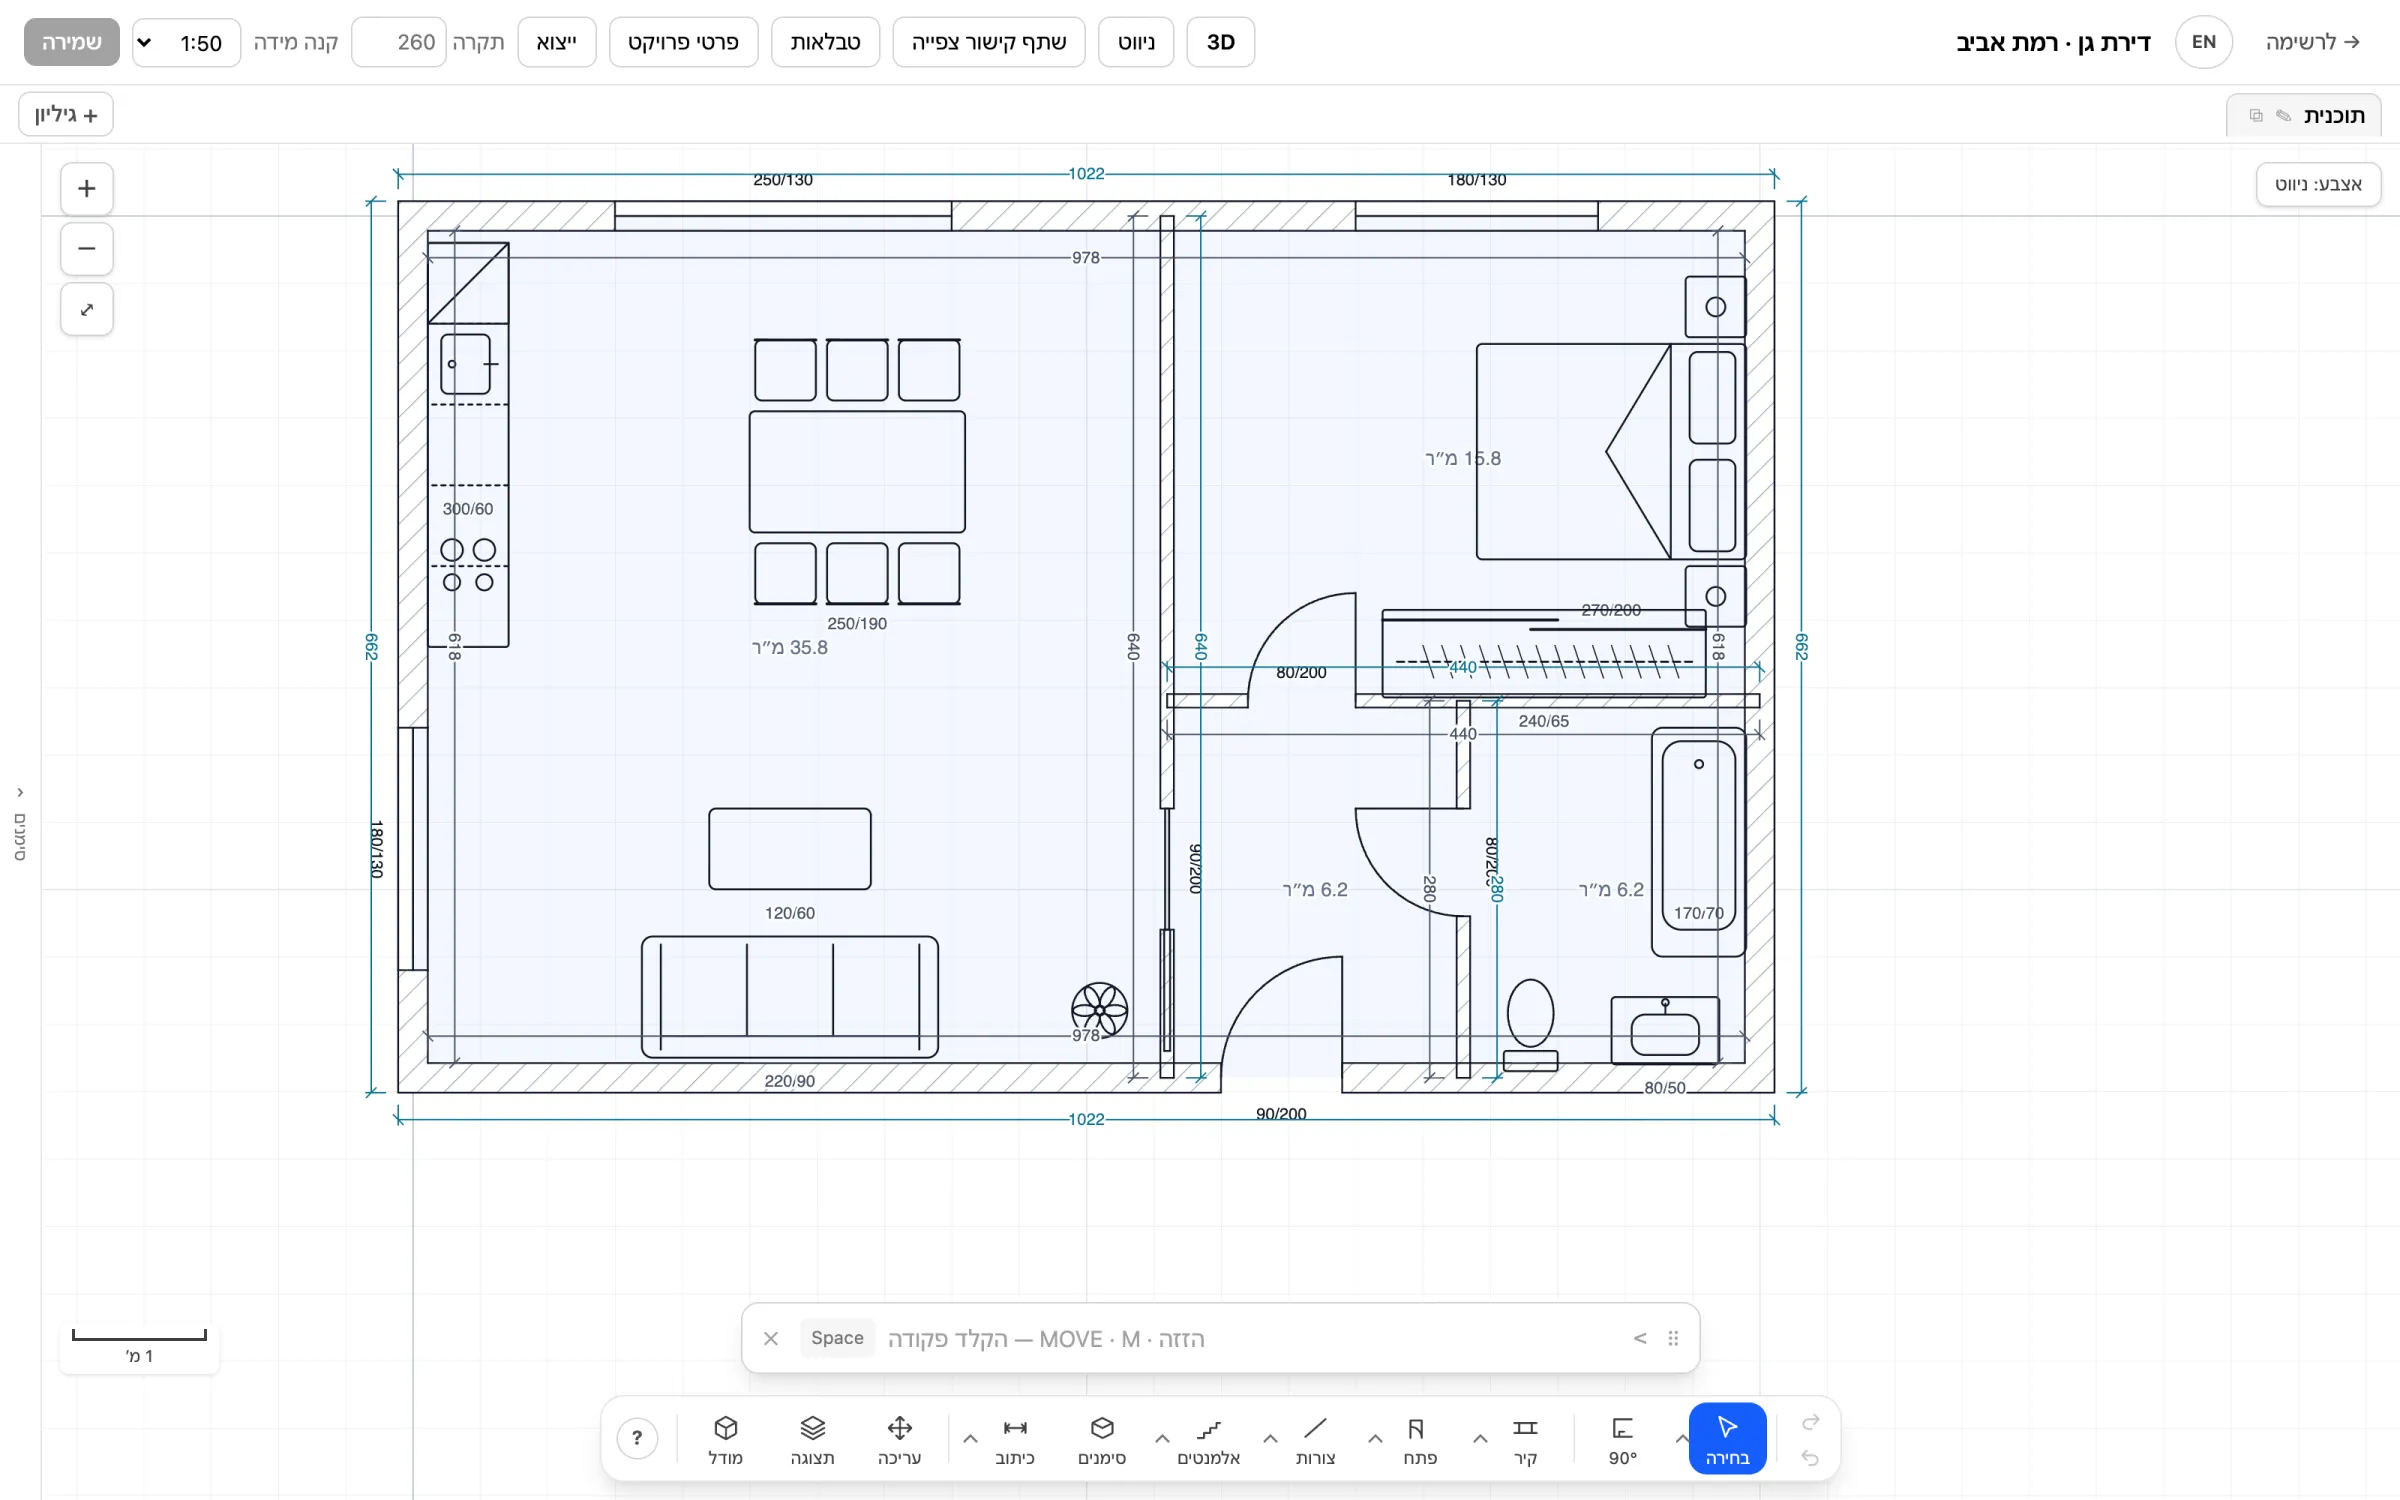Open the עריכה edit move tool
The width and height of the screenshot is (2400, 1500).
click(x=899, y=1438)
